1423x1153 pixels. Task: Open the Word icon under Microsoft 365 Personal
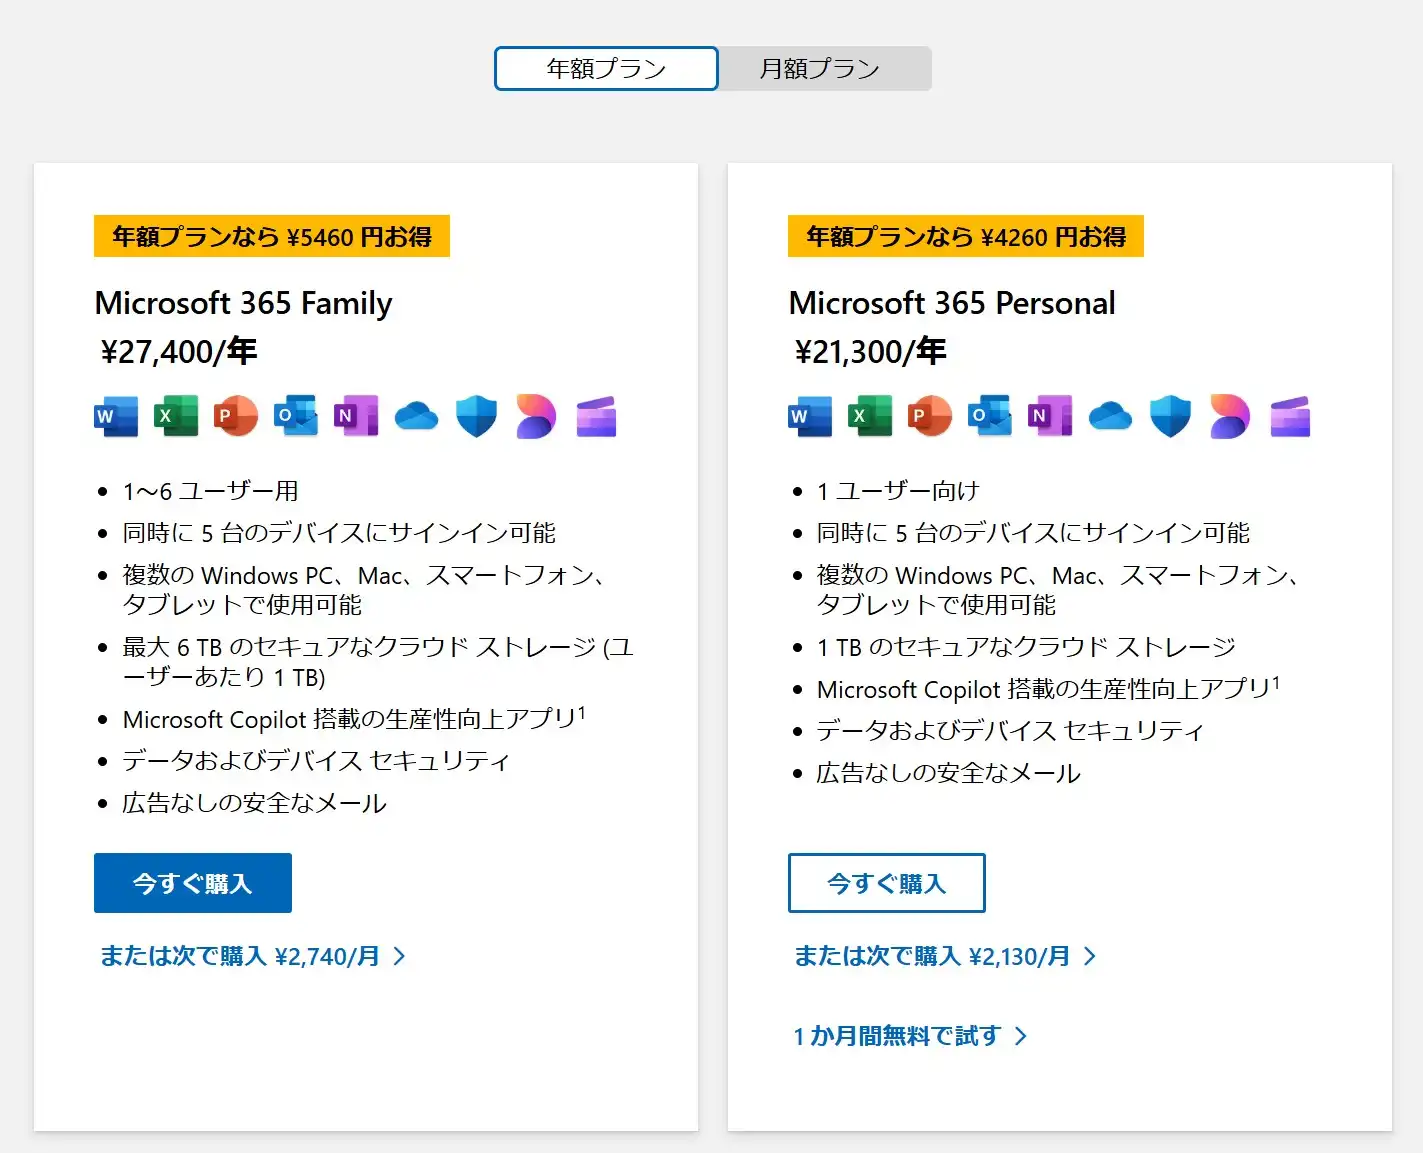(810, 416)
